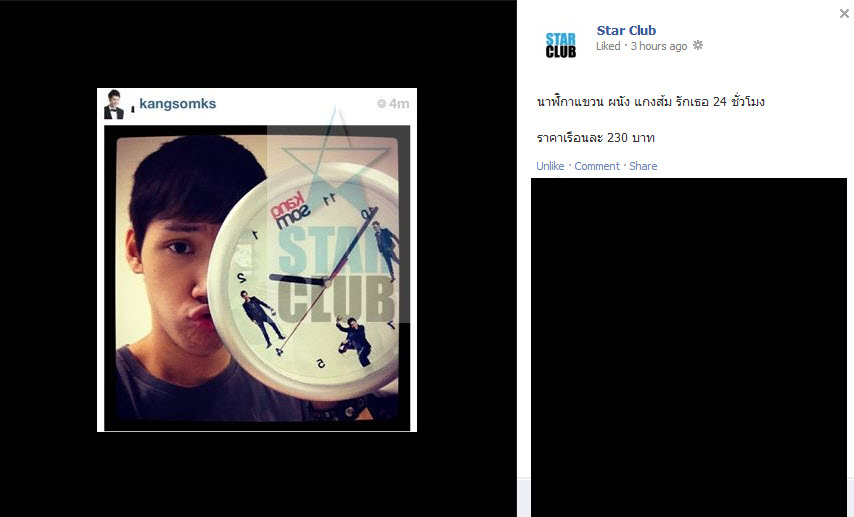Close the photo viewer with the X
This screenshot has width=854, height=517.
pos(844,14)
